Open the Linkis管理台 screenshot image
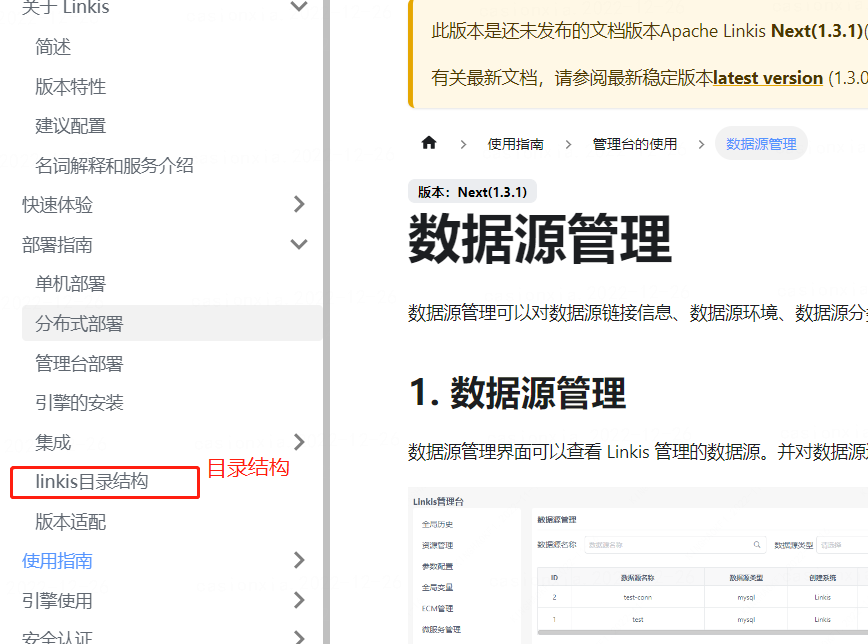This screenshot has height=644, width=868. pyautogui.click(x=638, y=565)
